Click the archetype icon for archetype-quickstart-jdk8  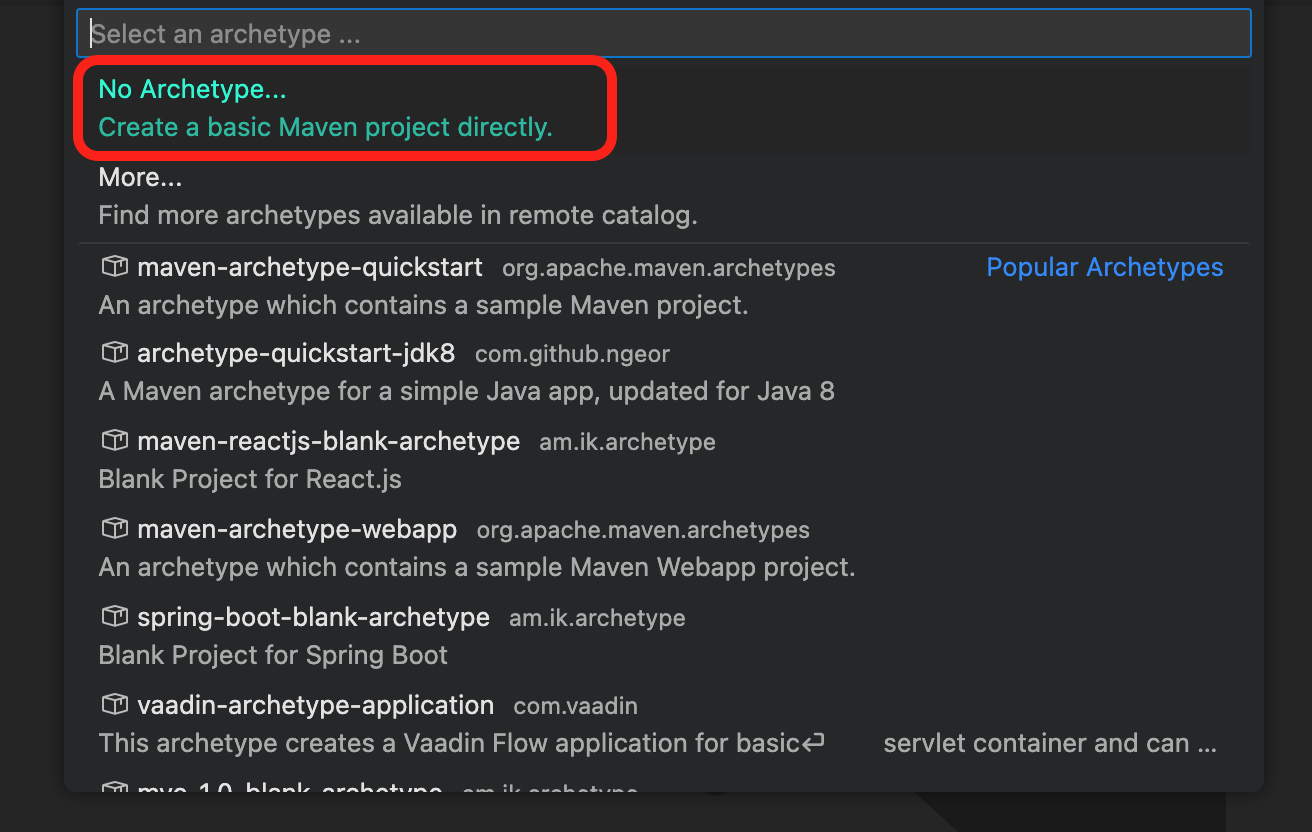click(x=114, y=353)
